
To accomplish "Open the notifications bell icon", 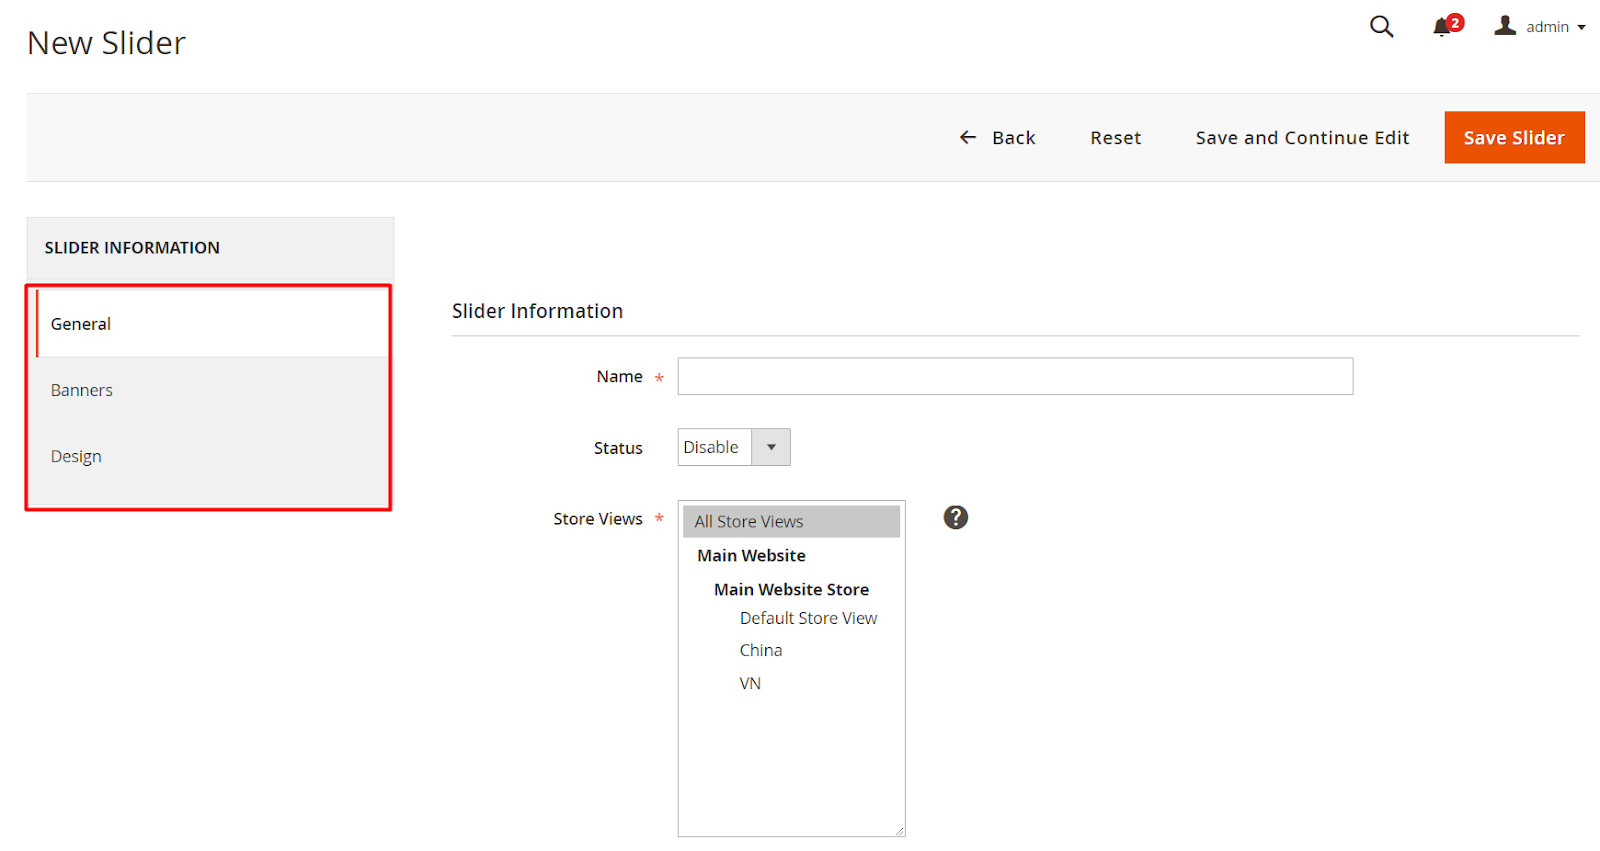I will (x=1442, y=27).
